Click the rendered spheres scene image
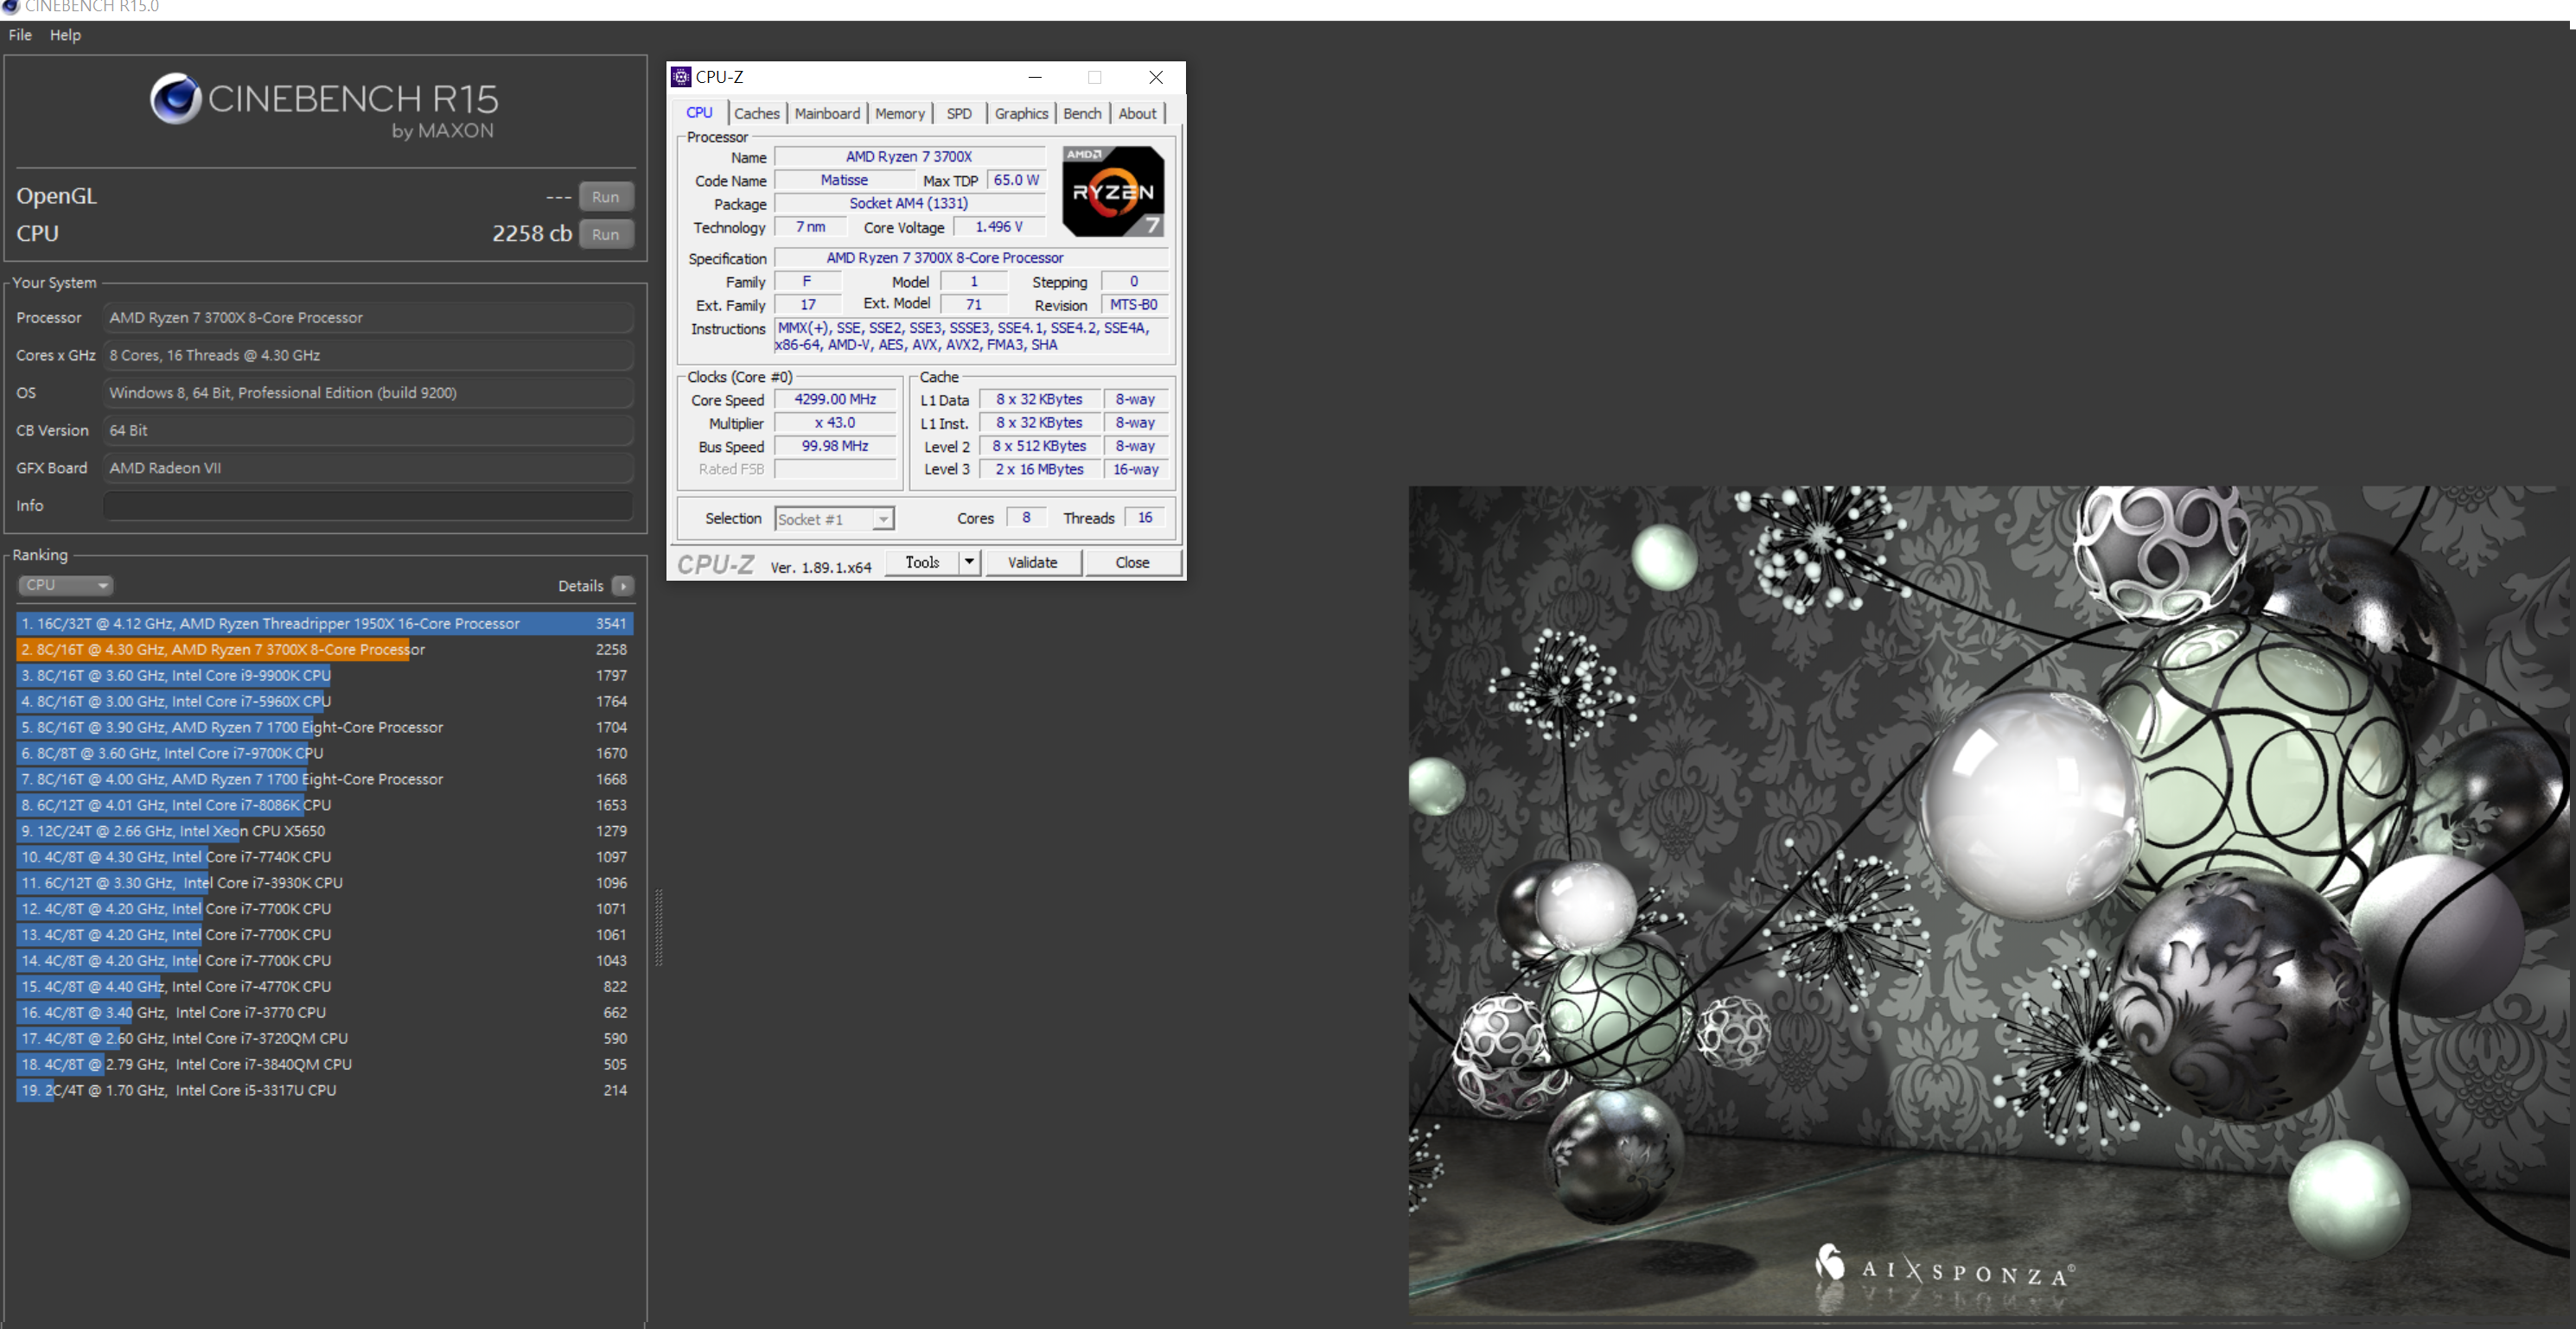This screenshot has height=1329, width=2576. (x=1987, y=901)
